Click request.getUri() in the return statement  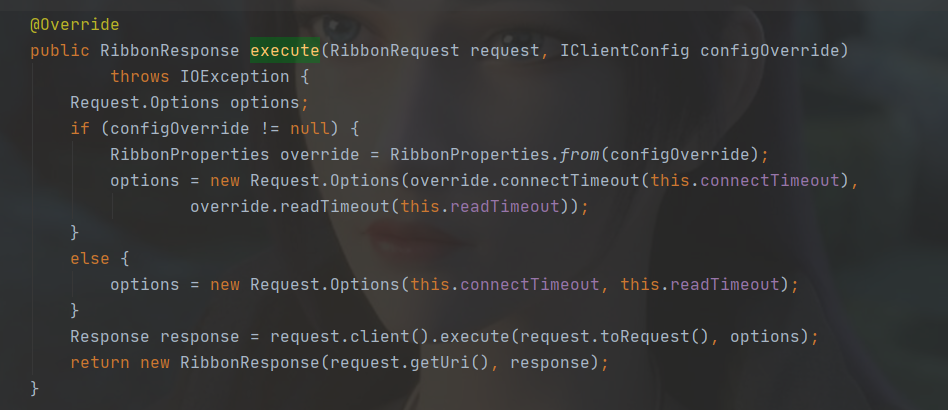pos(410,363)
